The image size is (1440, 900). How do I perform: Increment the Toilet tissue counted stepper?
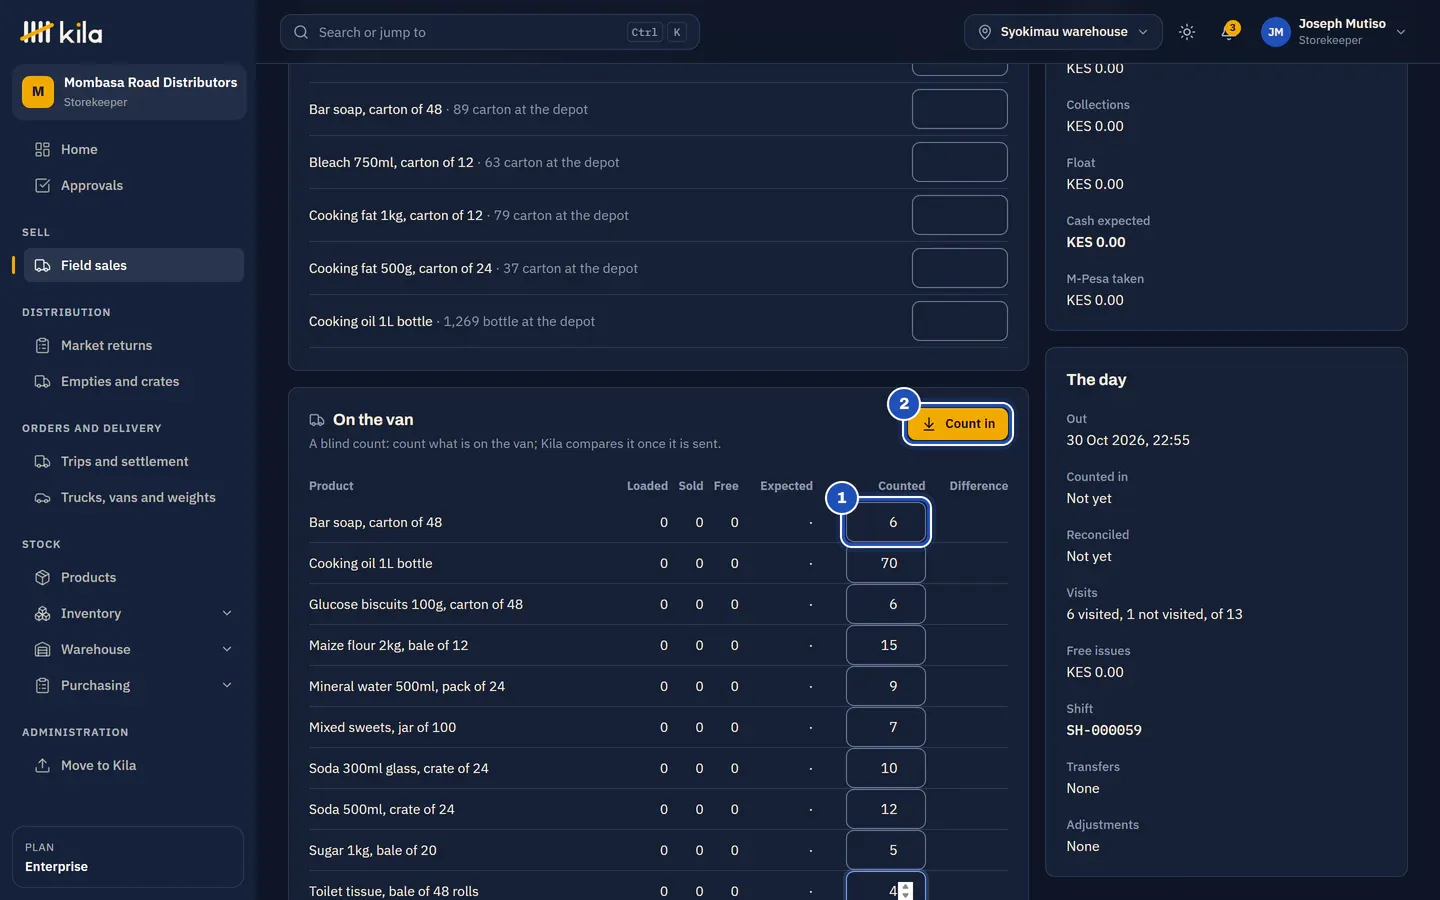(906, 886)
